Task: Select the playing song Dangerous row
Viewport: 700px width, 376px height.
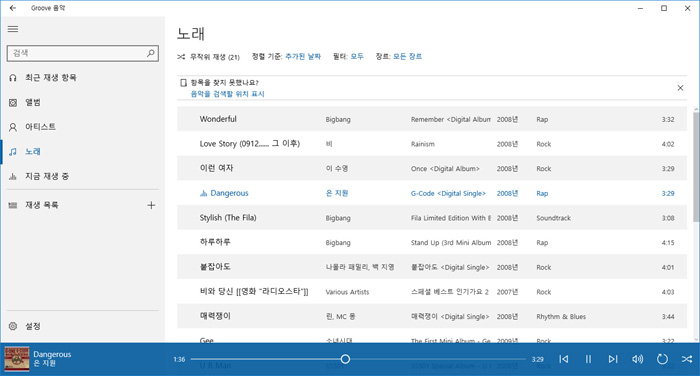Action: pos(432,193)
